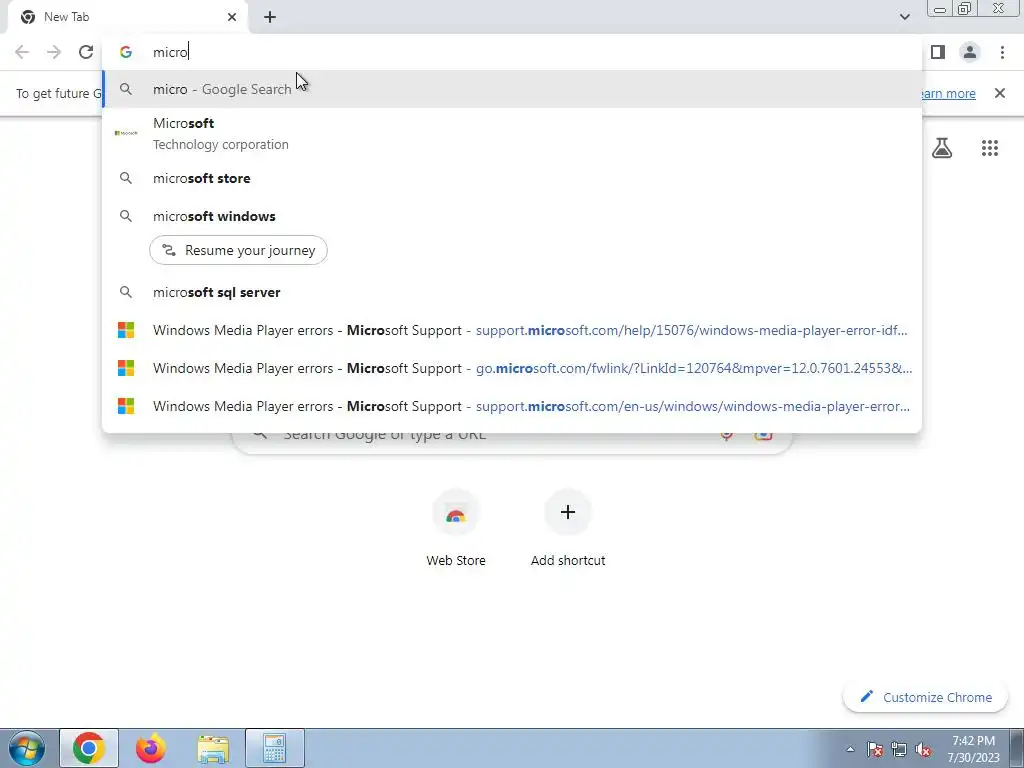Open the Calculator taskbar button
Image resolution: width=1024 pixels, height=768 pixels.
pos(275,748)
